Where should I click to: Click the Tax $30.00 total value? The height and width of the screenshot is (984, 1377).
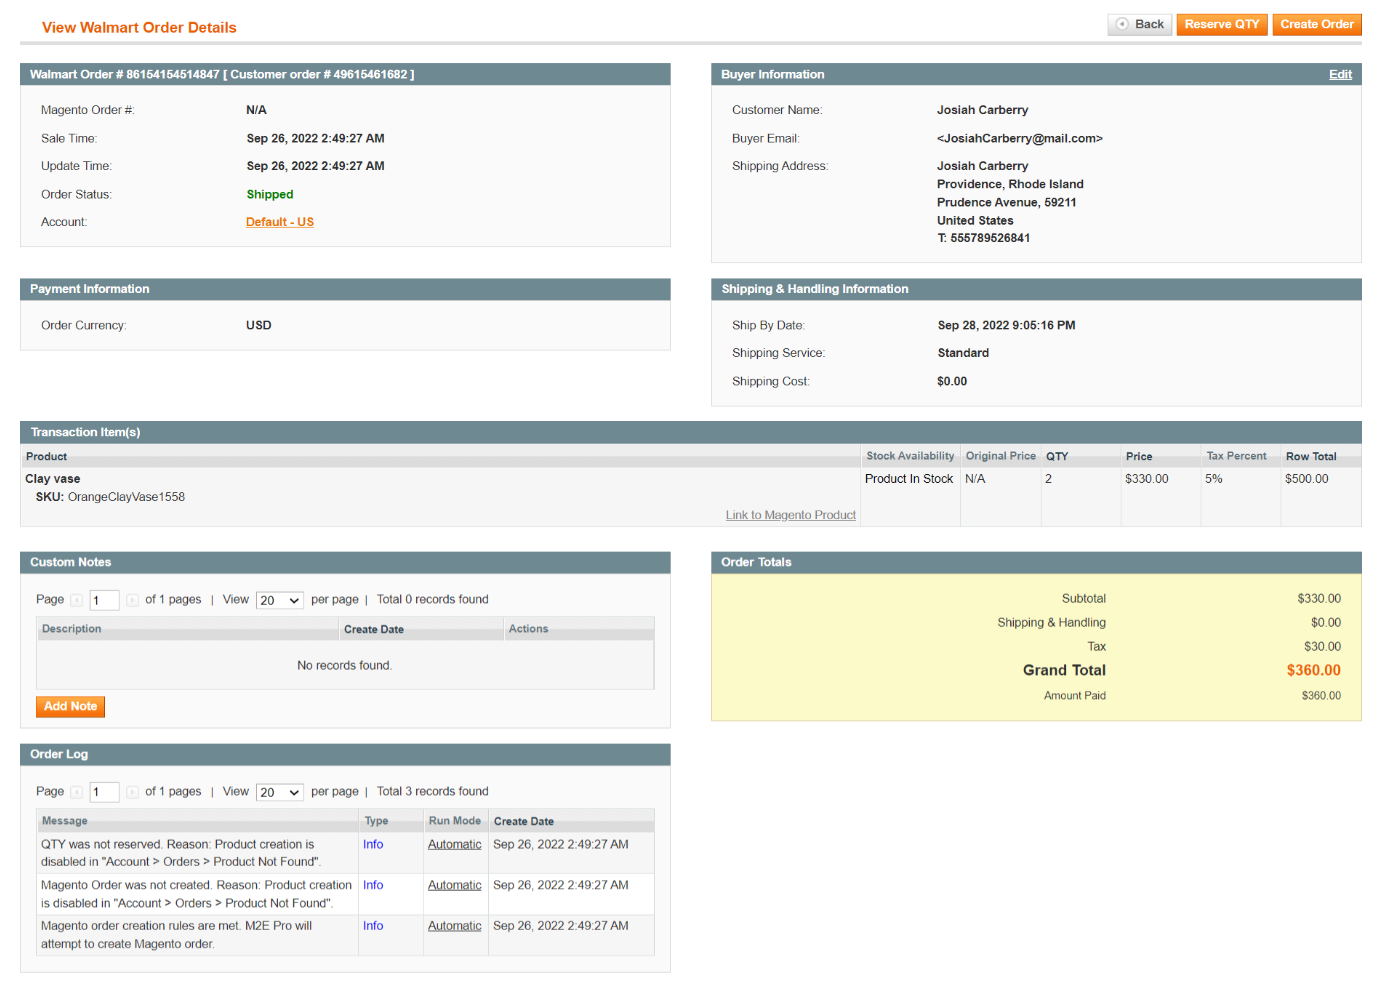[x=1323, y=647]
